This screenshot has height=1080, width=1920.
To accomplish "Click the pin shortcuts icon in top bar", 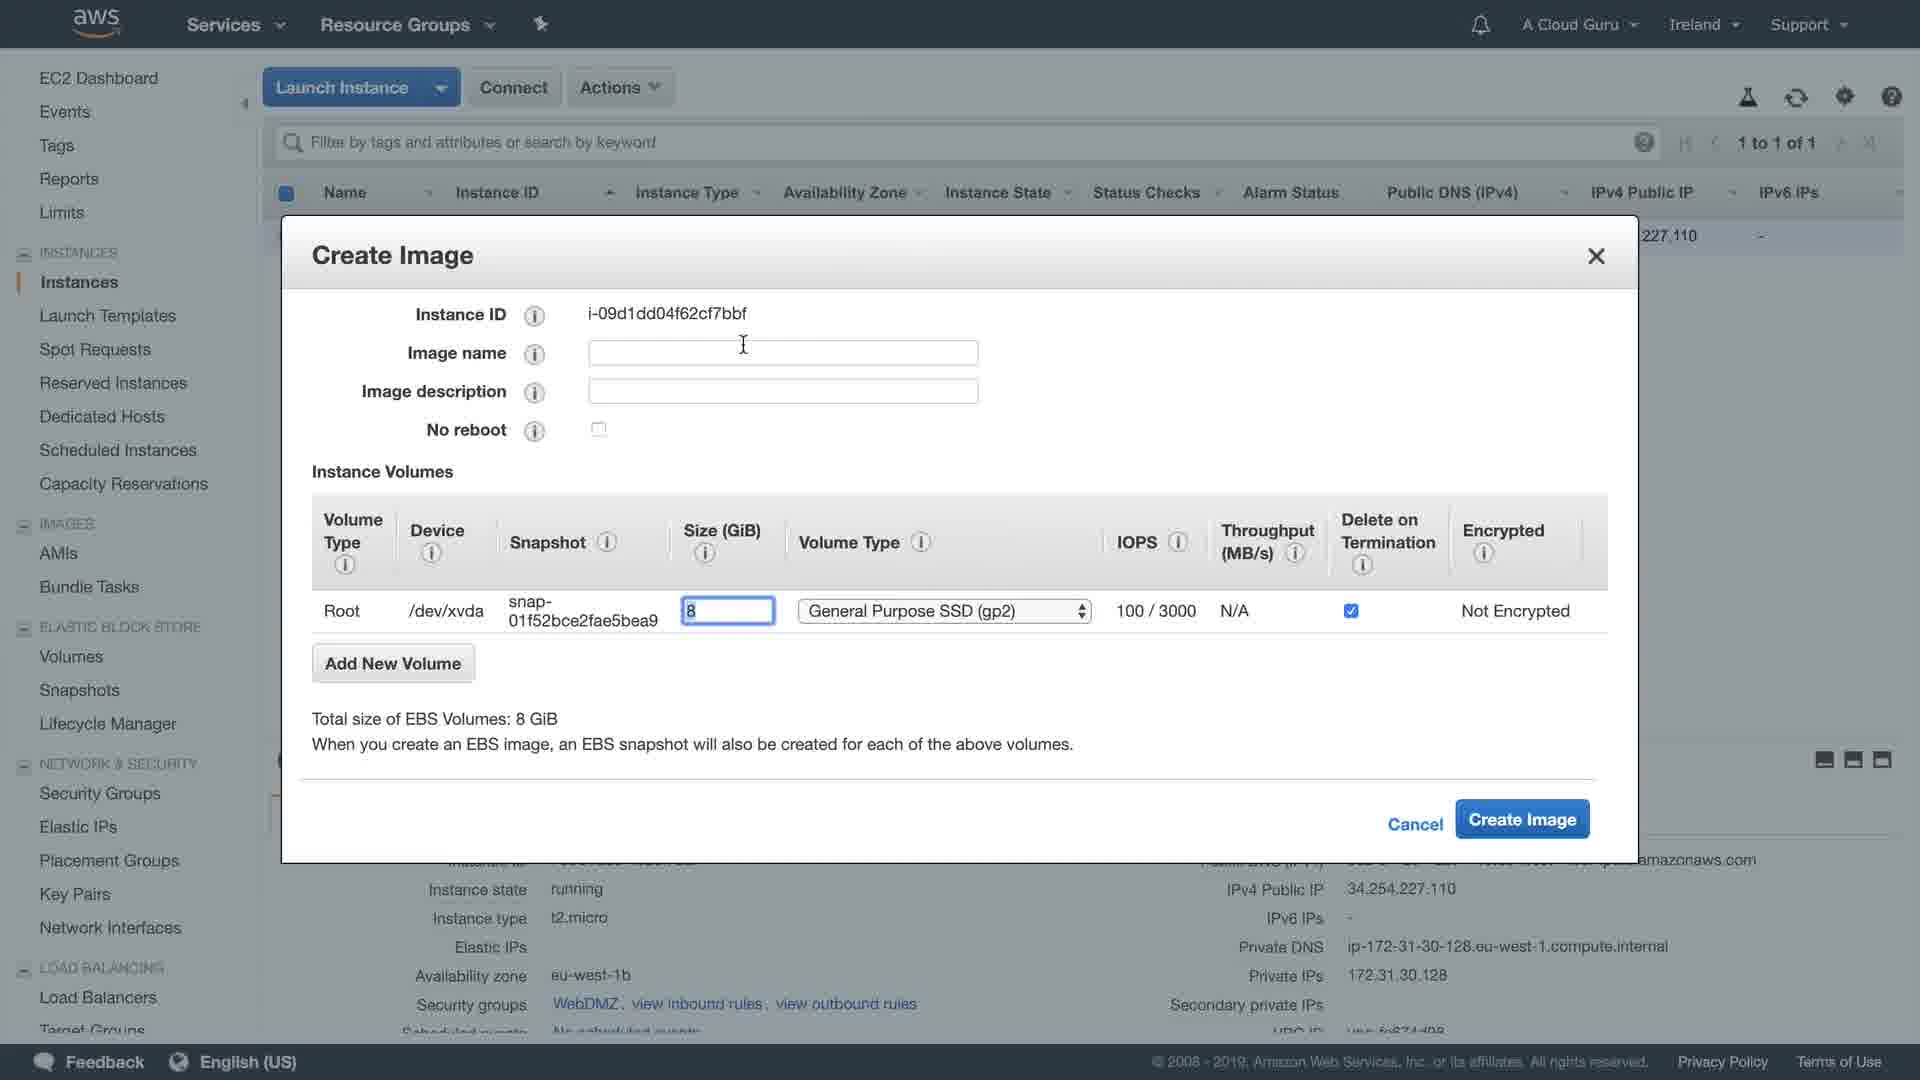I will click(x=540, y=24).
